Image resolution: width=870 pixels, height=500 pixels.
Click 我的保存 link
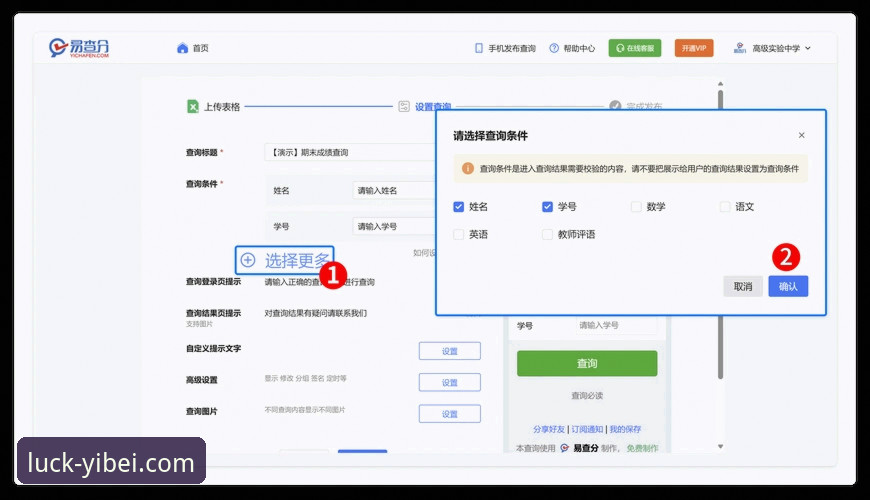pyautogui.click(x=625, y=429)
